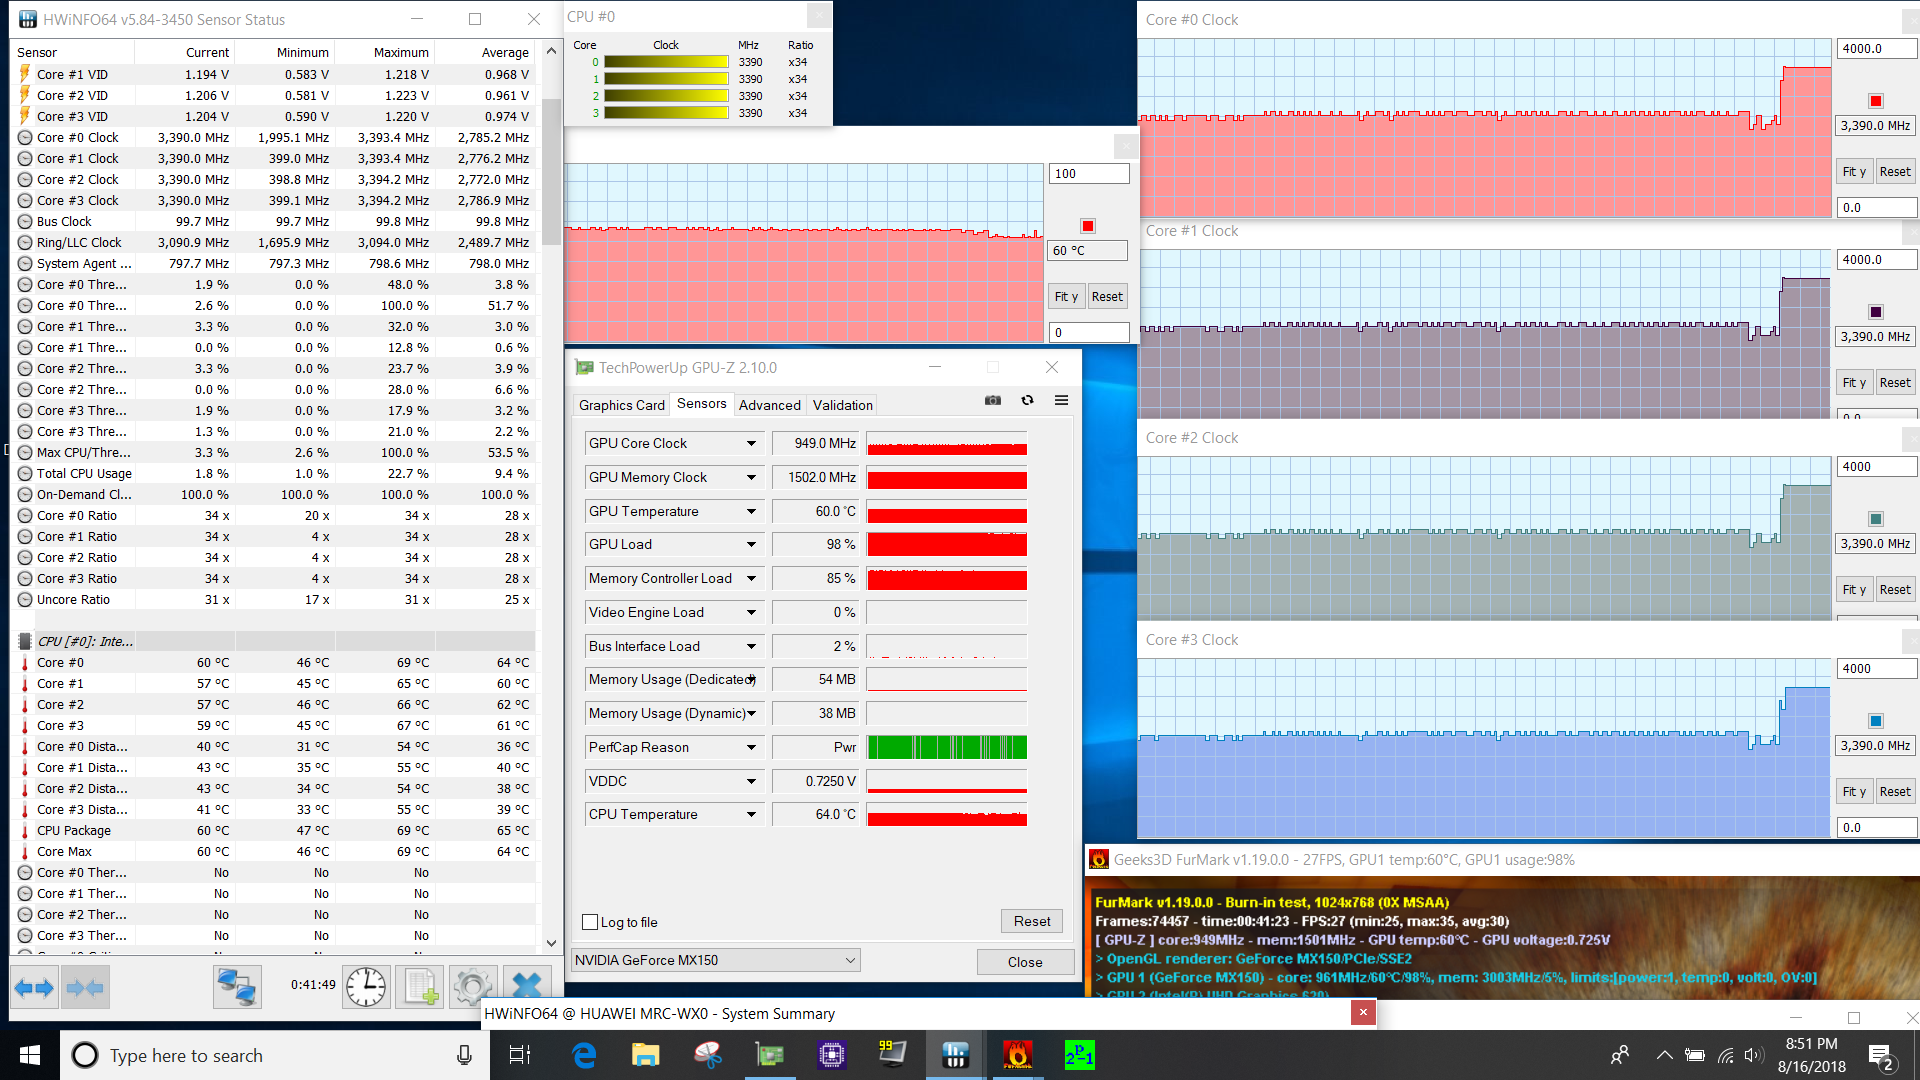Open the GPU Temperature sensor dropdown
This screenshot has height=1080, width=1920.
751,511
